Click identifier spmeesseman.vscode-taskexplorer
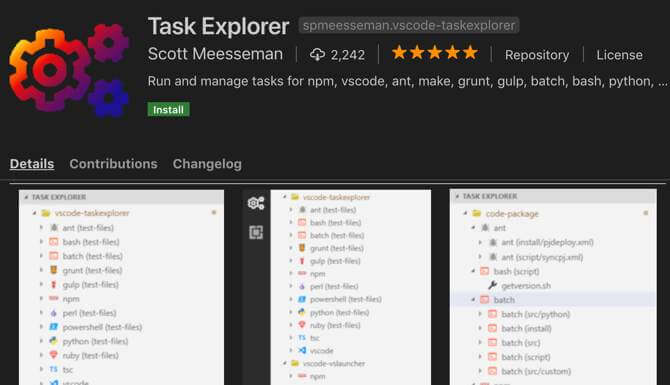 pos(409,26)
